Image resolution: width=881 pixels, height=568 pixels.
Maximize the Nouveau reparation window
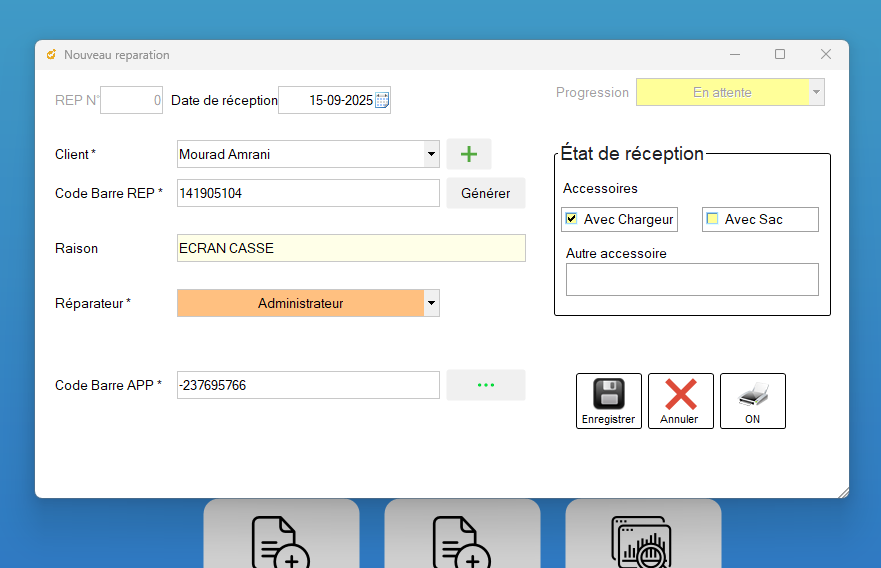coord(780,54)
